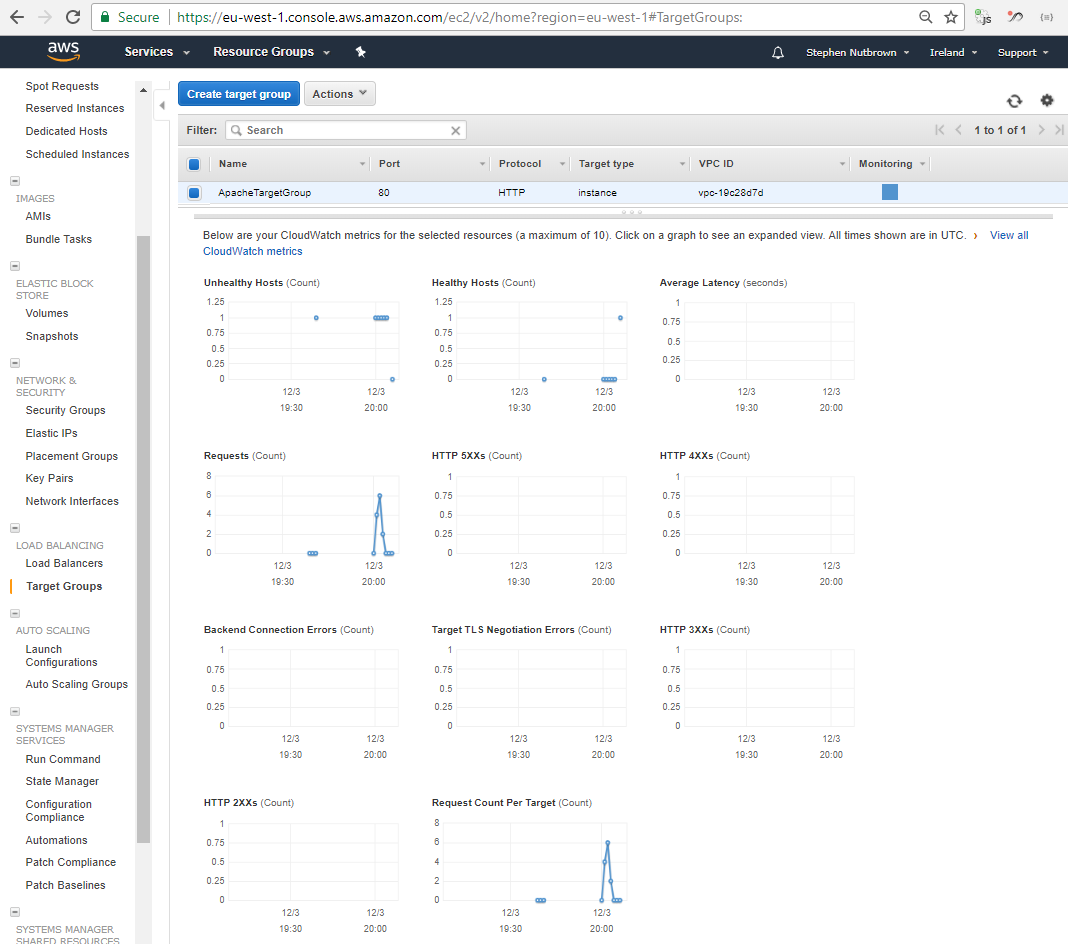Viewport: 1068px width, 944px height.
Task: Go to Target Groups in sidebar
Action: click(64, 586)
